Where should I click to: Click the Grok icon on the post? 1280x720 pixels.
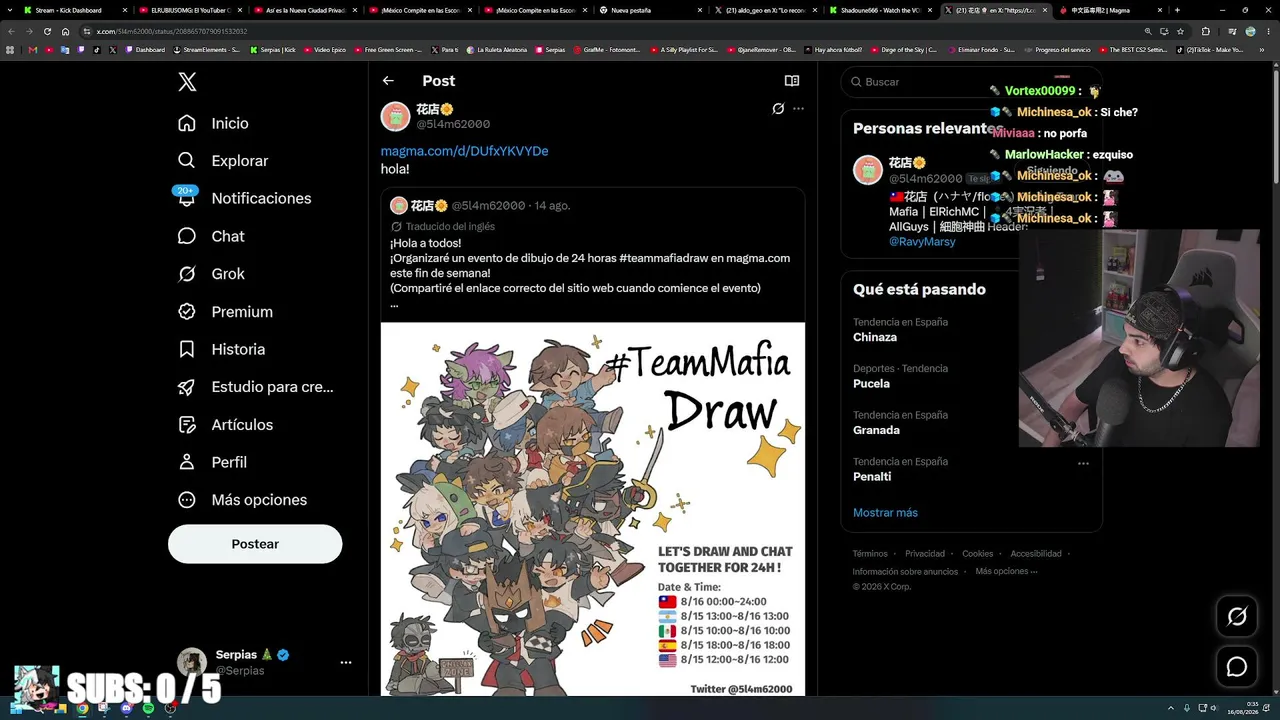(x=778, y=109)
